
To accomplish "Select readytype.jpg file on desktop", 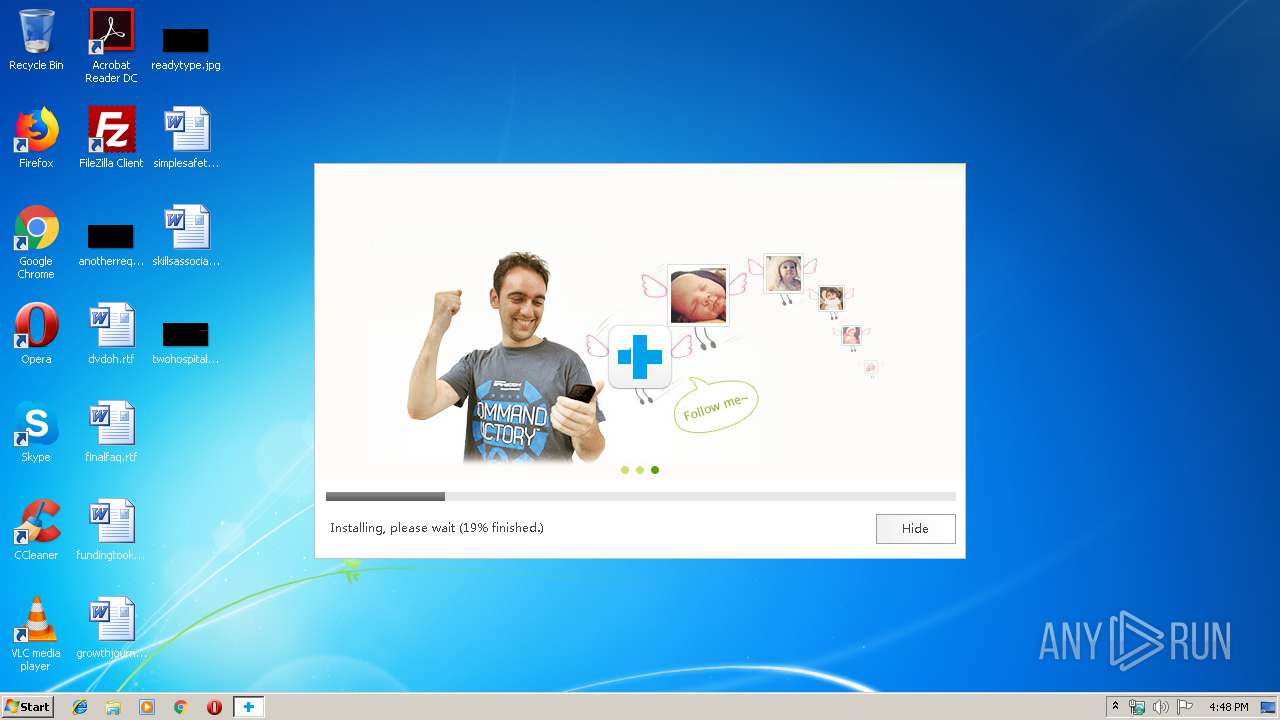I will point(186,46).
